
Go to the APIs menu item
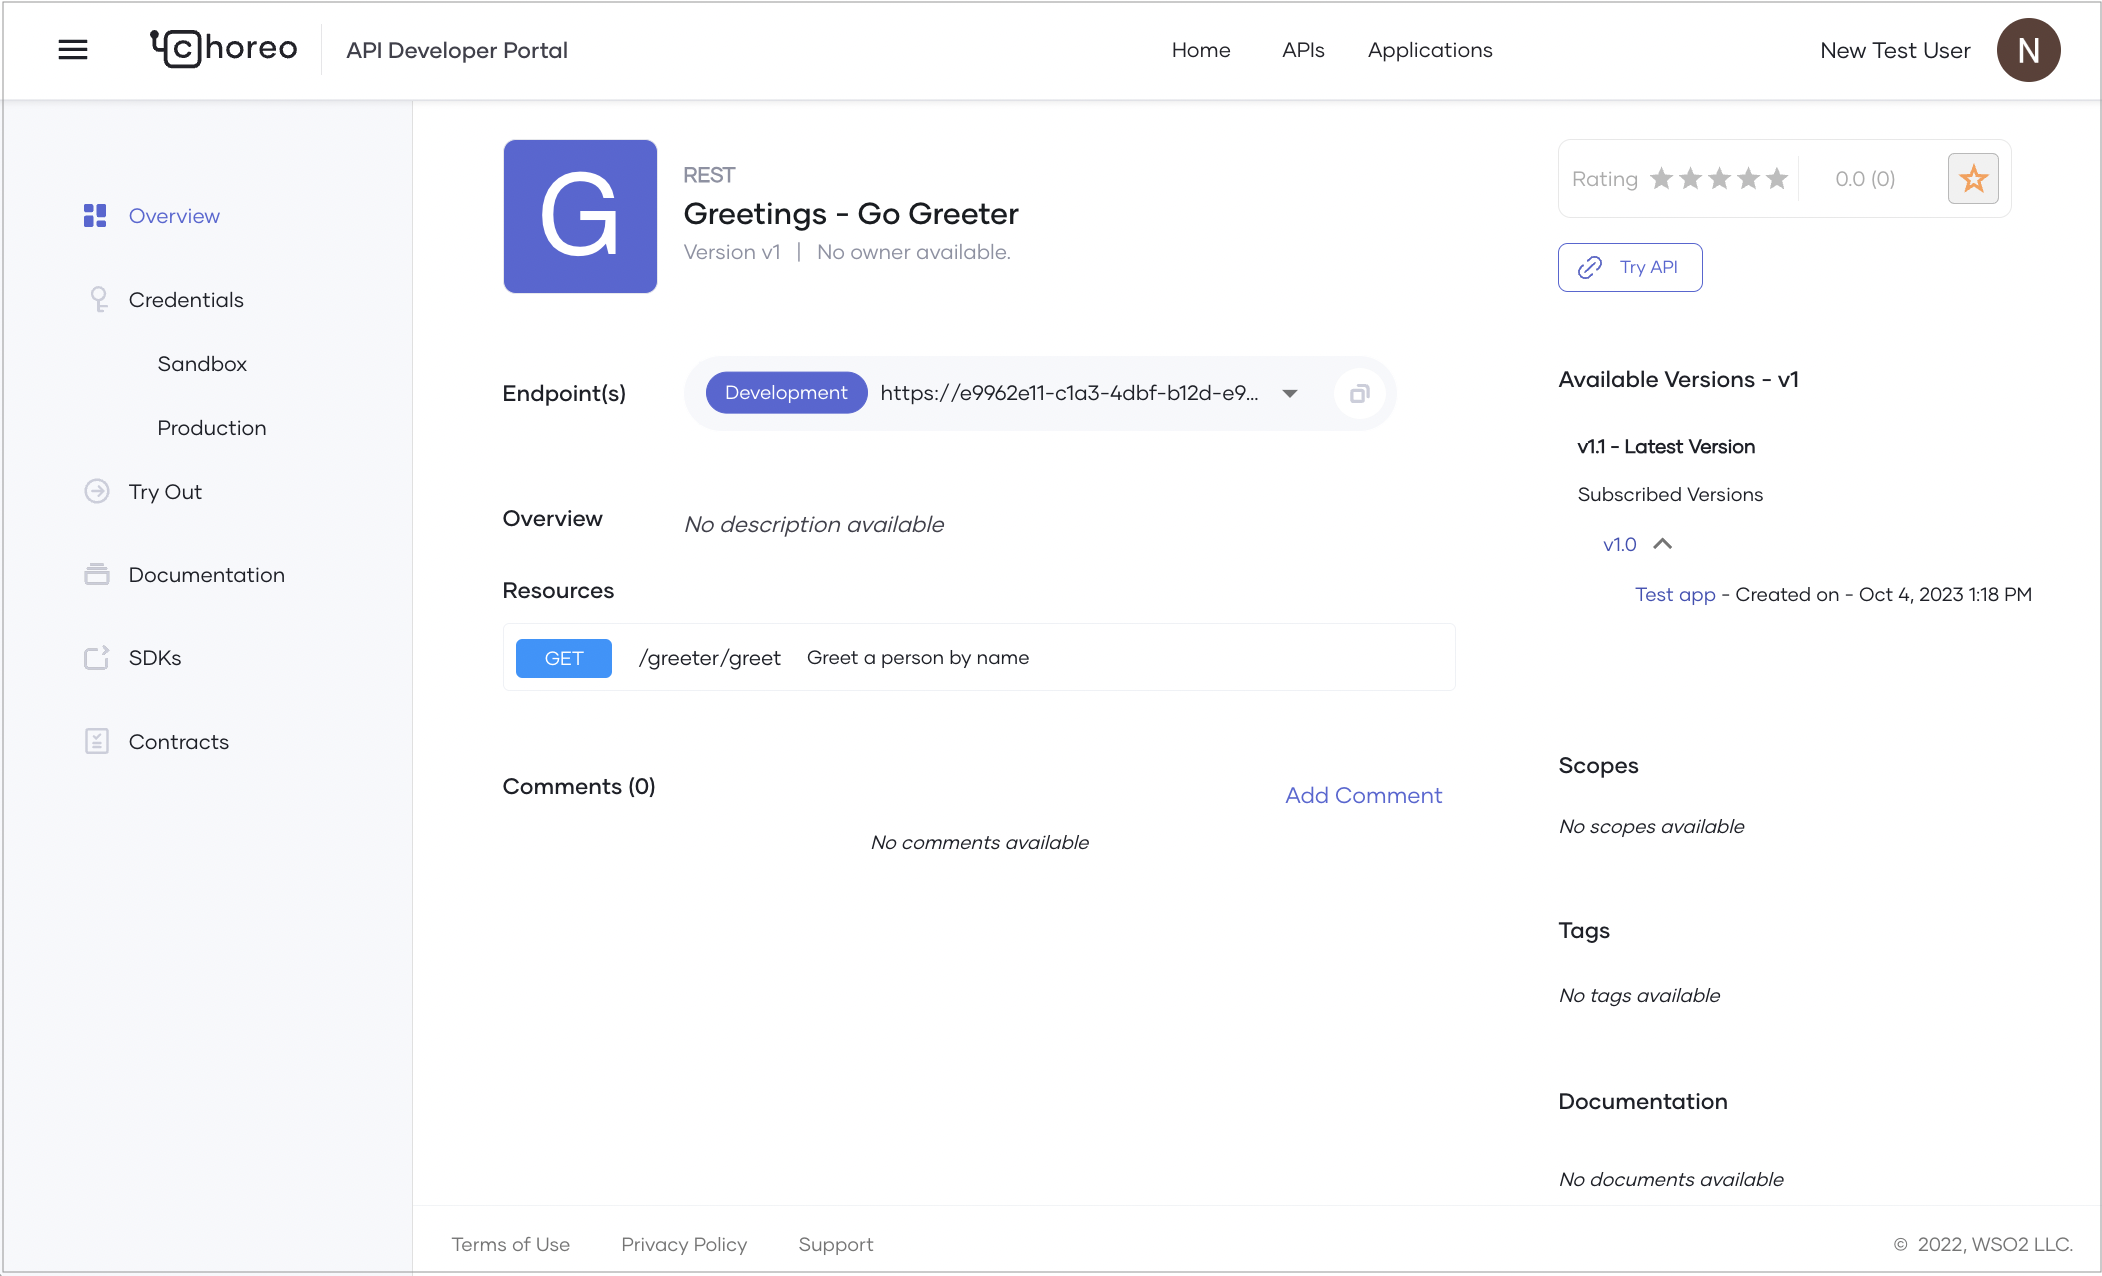[x=1302, y=50]
